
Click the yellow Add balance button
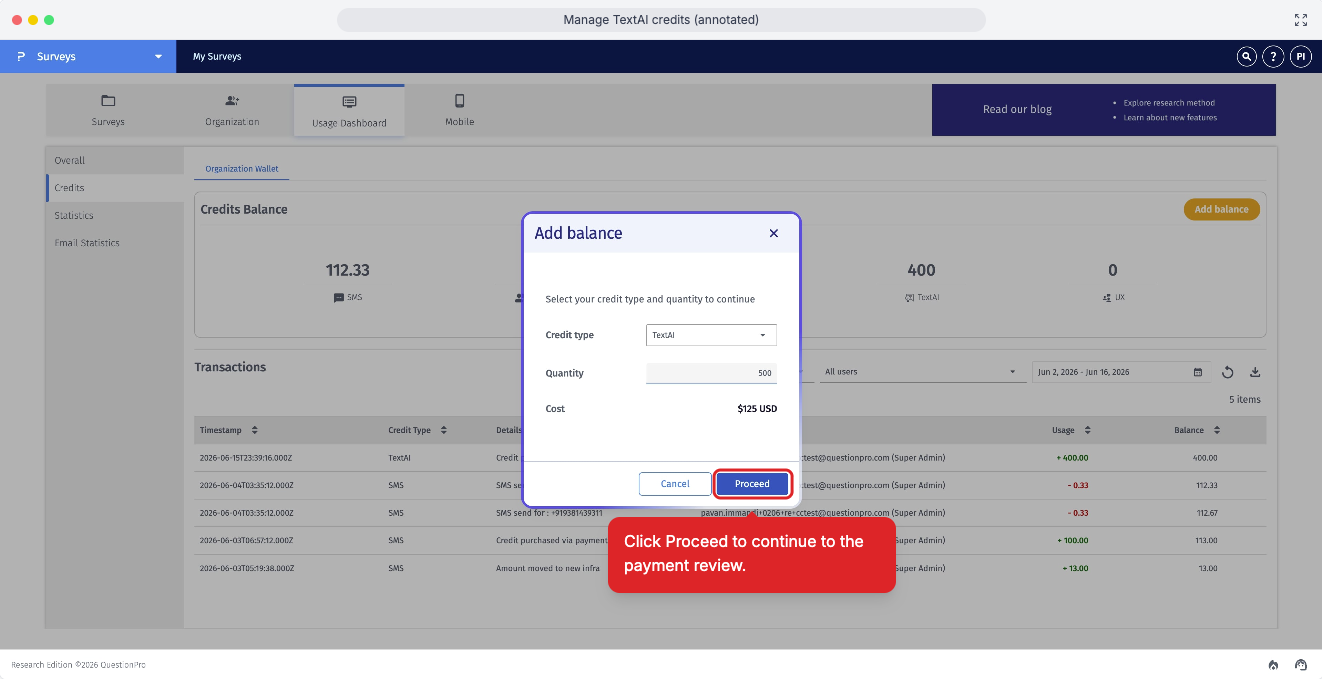pyautogui.click(x=1221, y=209)
